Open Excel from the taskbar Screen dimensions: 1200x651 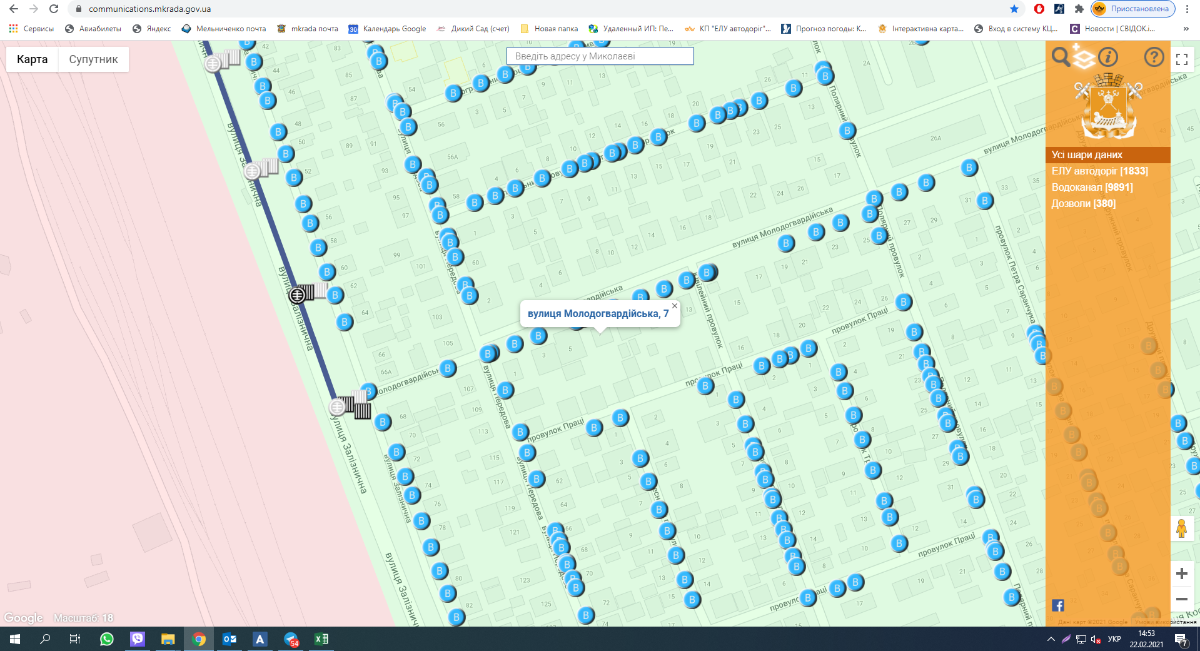(321, 639)
